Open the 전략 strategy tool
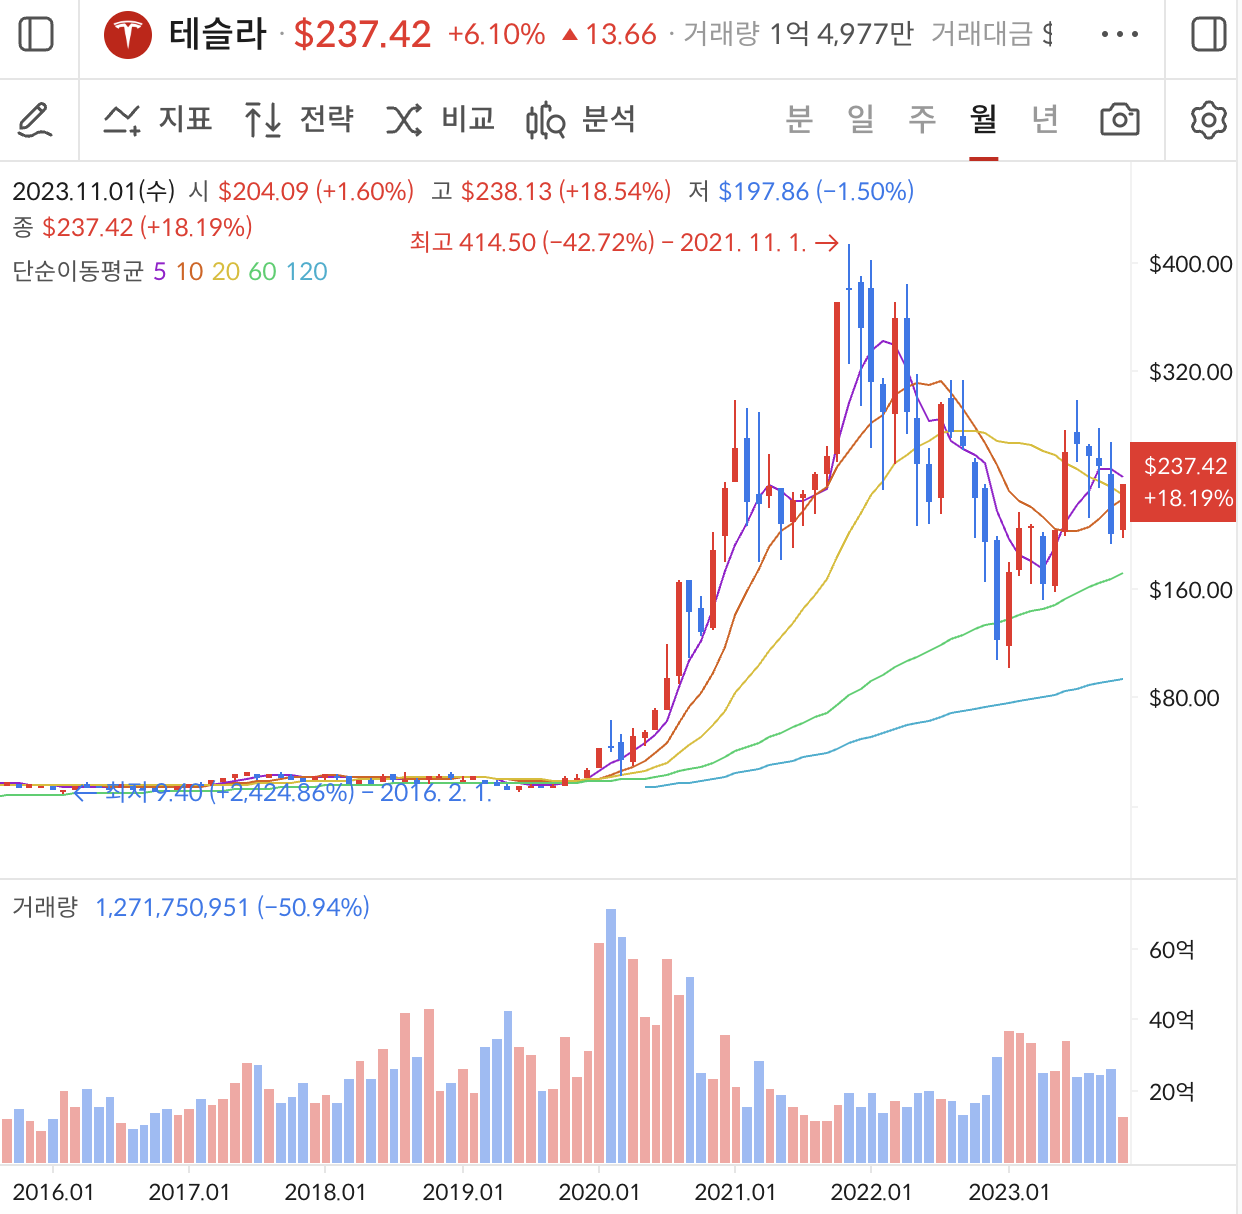1242x1214 pixels. pyautogui.click(x=303, y=119)
